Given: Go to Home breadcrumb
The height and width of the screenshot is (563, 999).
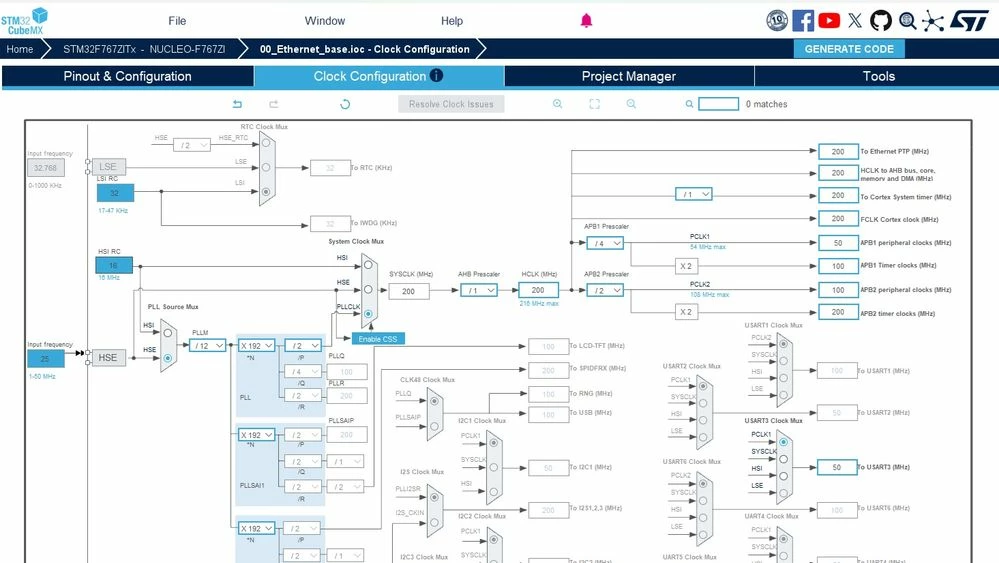Looking at the screenshot, I should click(20, 49).
